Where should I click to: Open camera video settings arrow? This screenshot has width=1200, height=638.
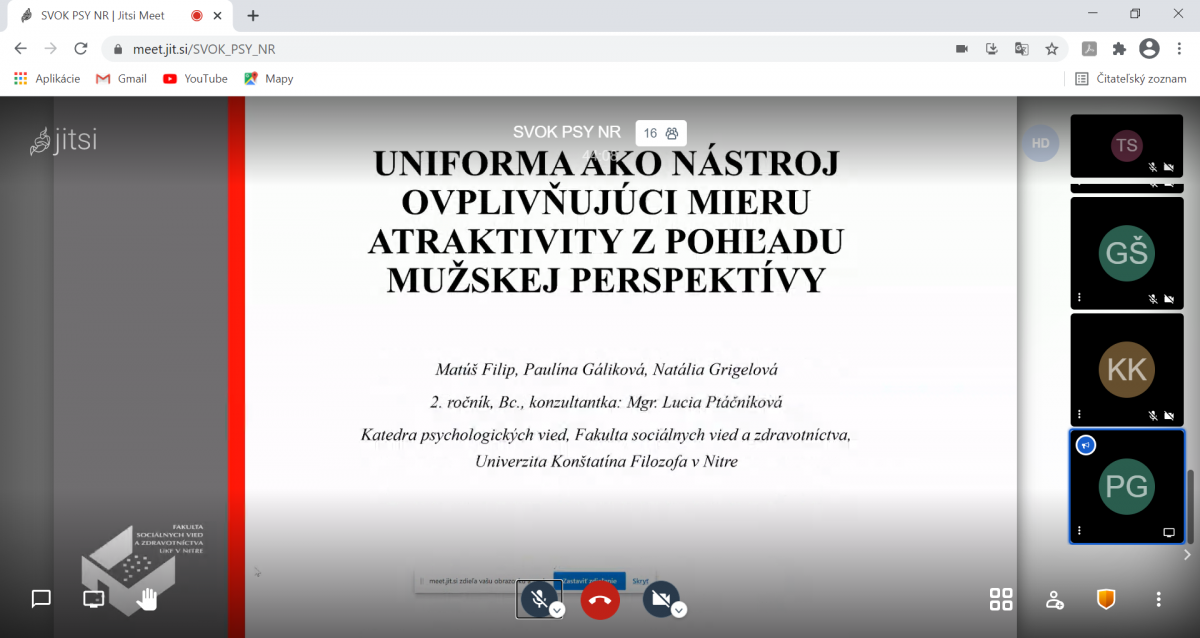coord(679,609)
